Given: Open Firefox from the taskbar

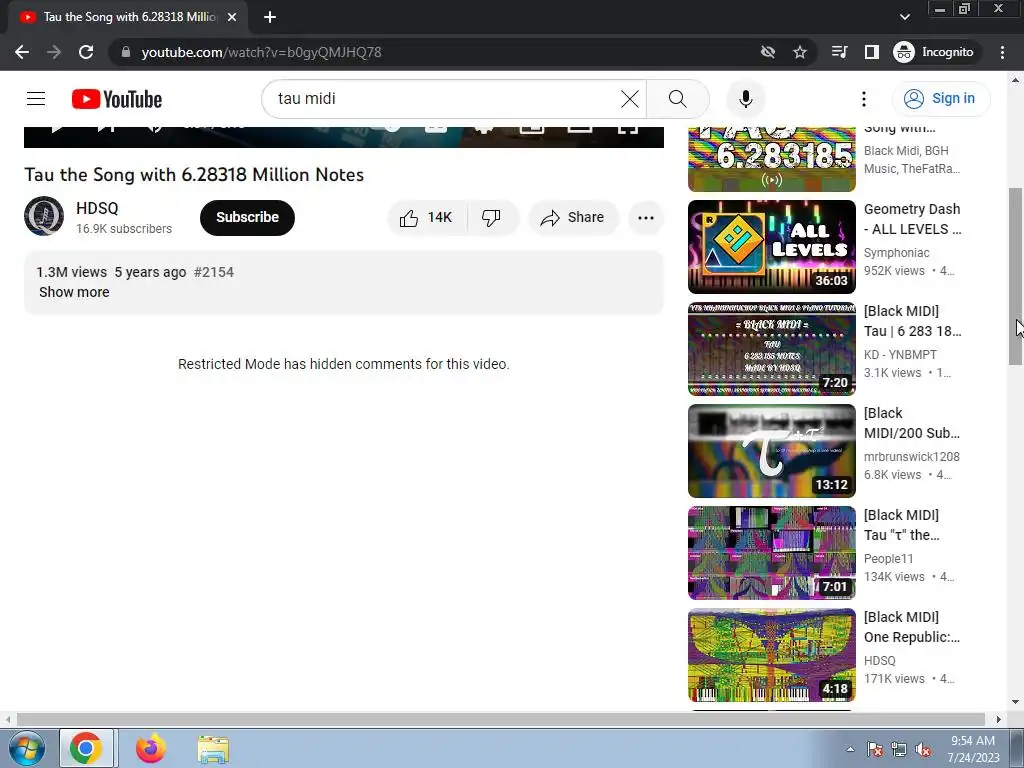Looking at the screenshot, I should pyautogui.click(x=151, y=748).
